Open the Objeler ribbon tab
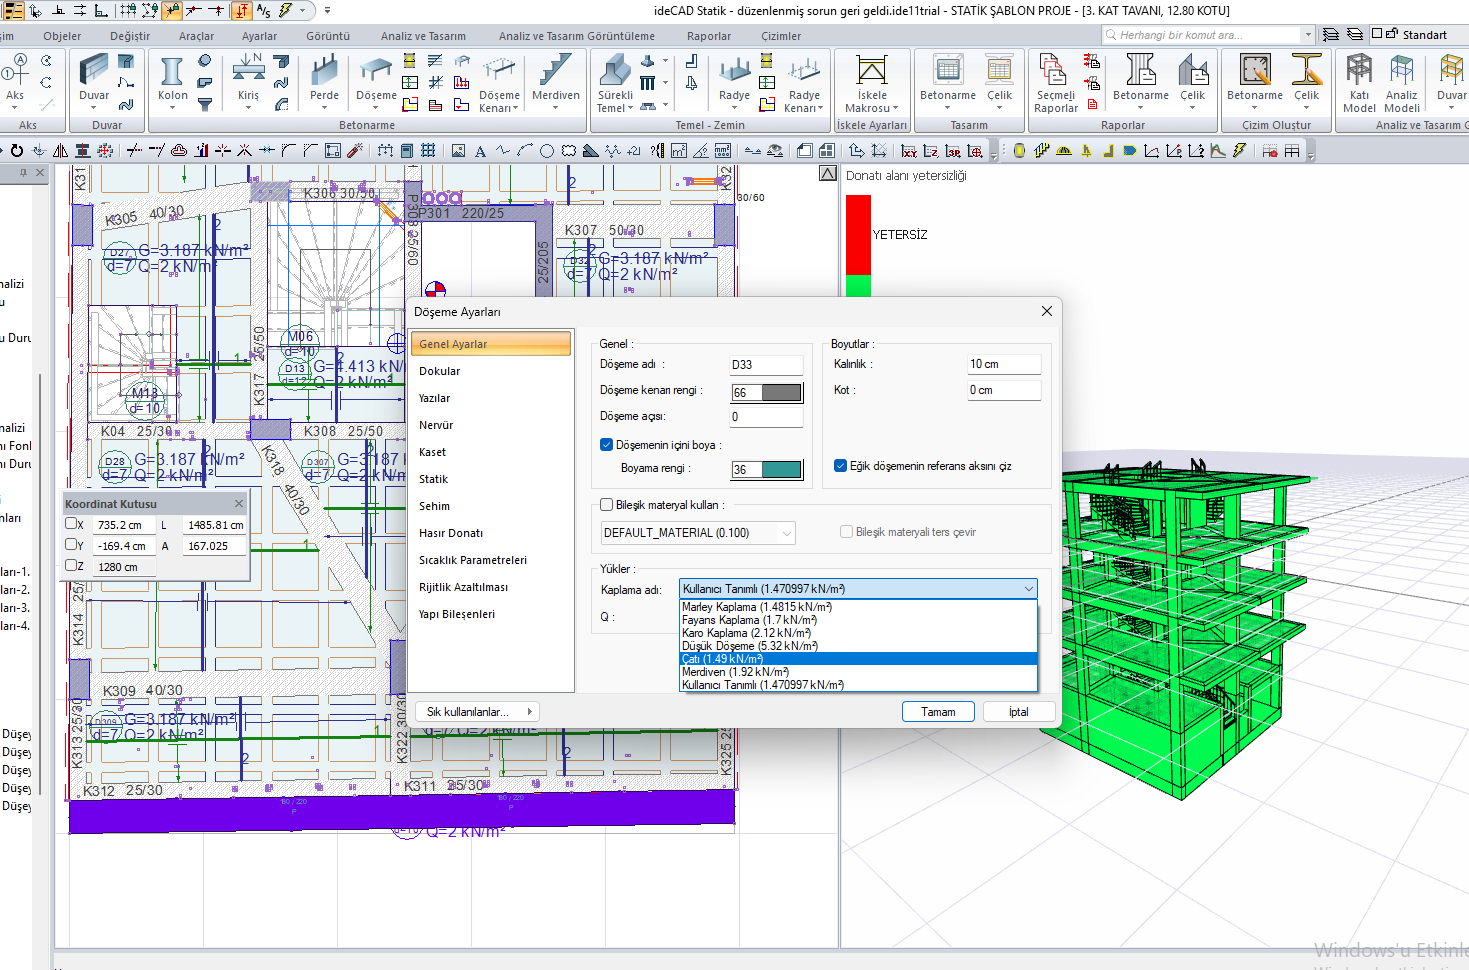 (x=62, y=36)
